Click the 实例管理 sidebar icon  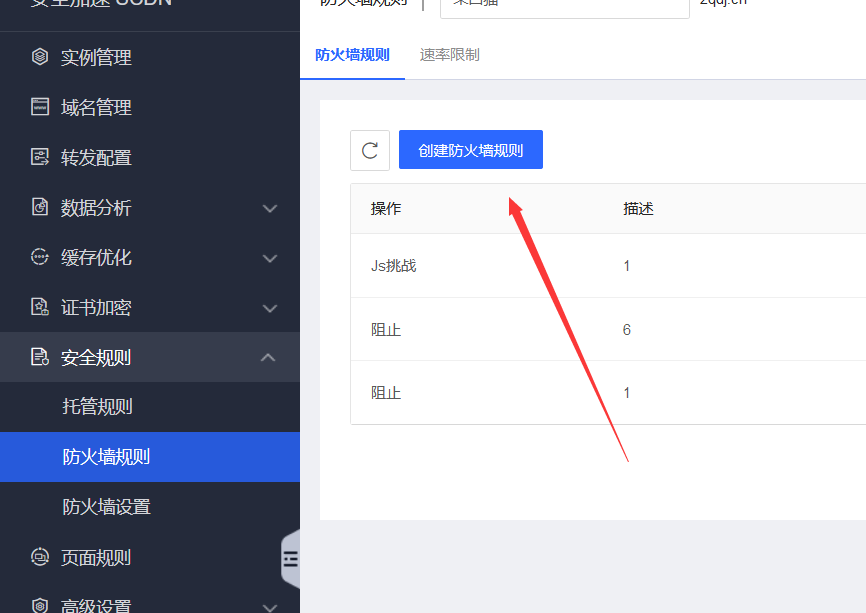(40, 57)
